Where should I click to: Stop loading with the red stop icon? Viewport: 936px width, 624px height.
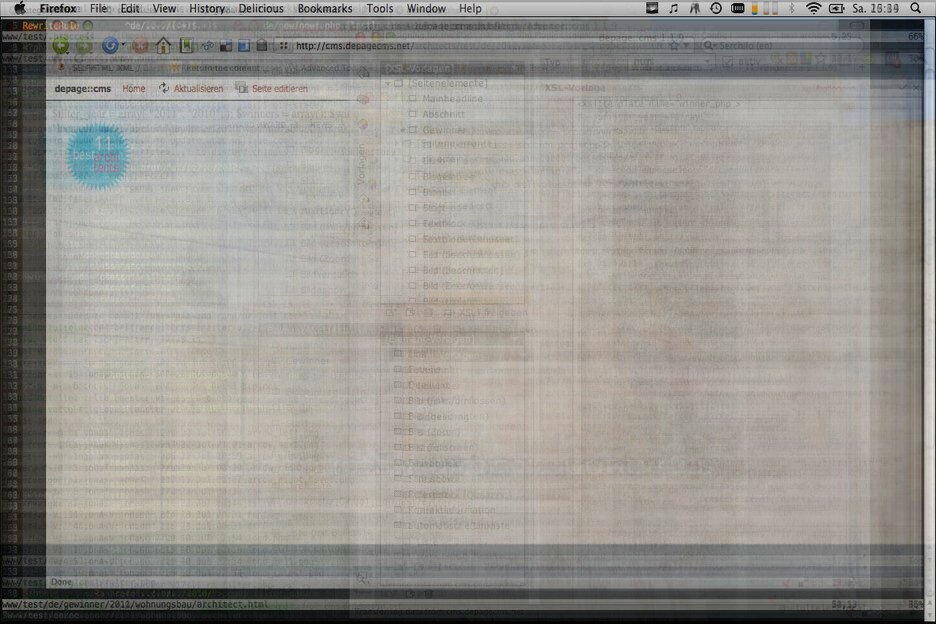[x=140, y=45]
